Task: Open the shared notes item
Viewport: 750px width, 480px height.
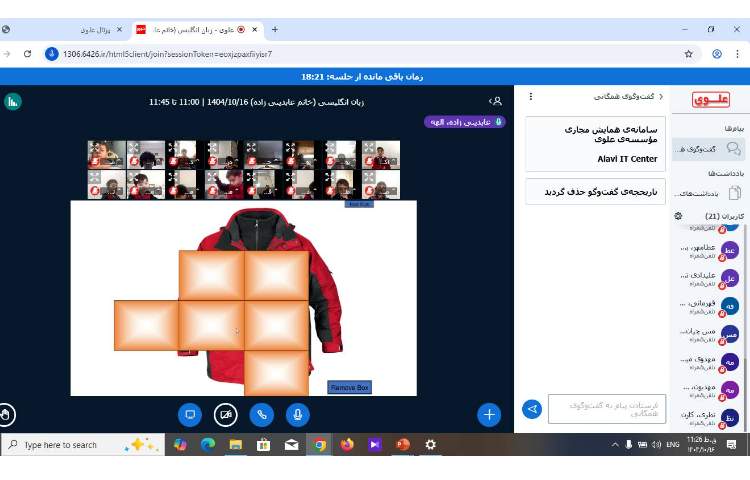Action: 708,193
